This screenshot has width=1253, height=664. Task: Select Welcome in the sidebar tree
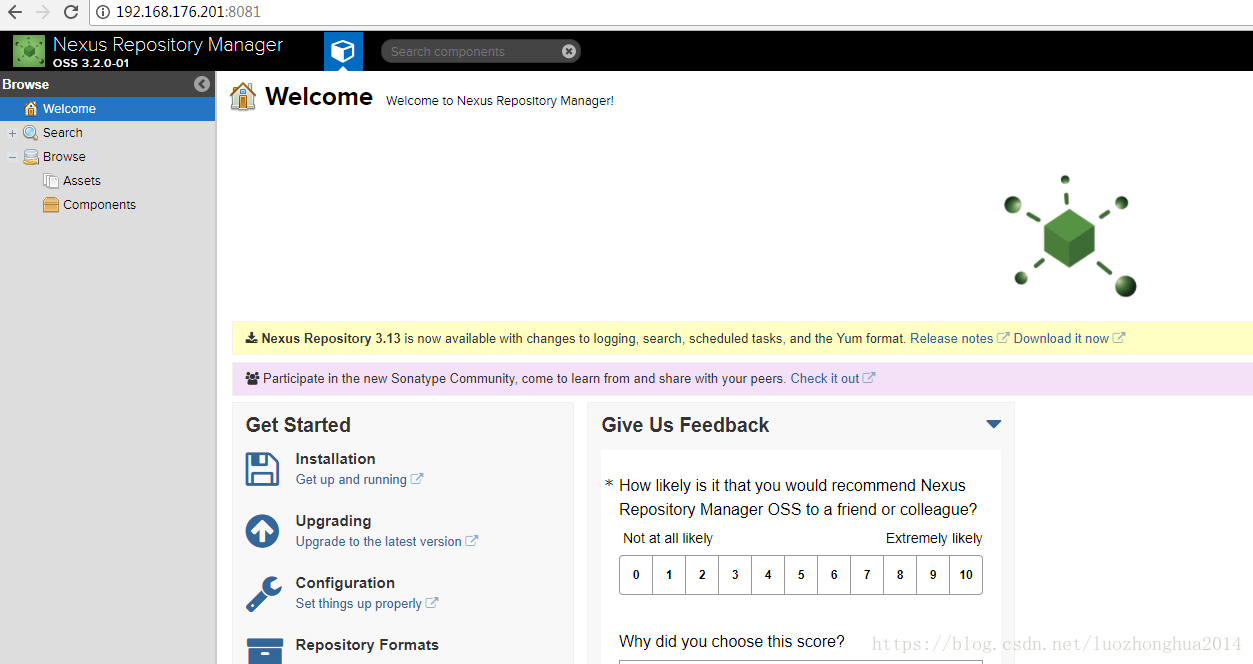click(x=107, y=109)
